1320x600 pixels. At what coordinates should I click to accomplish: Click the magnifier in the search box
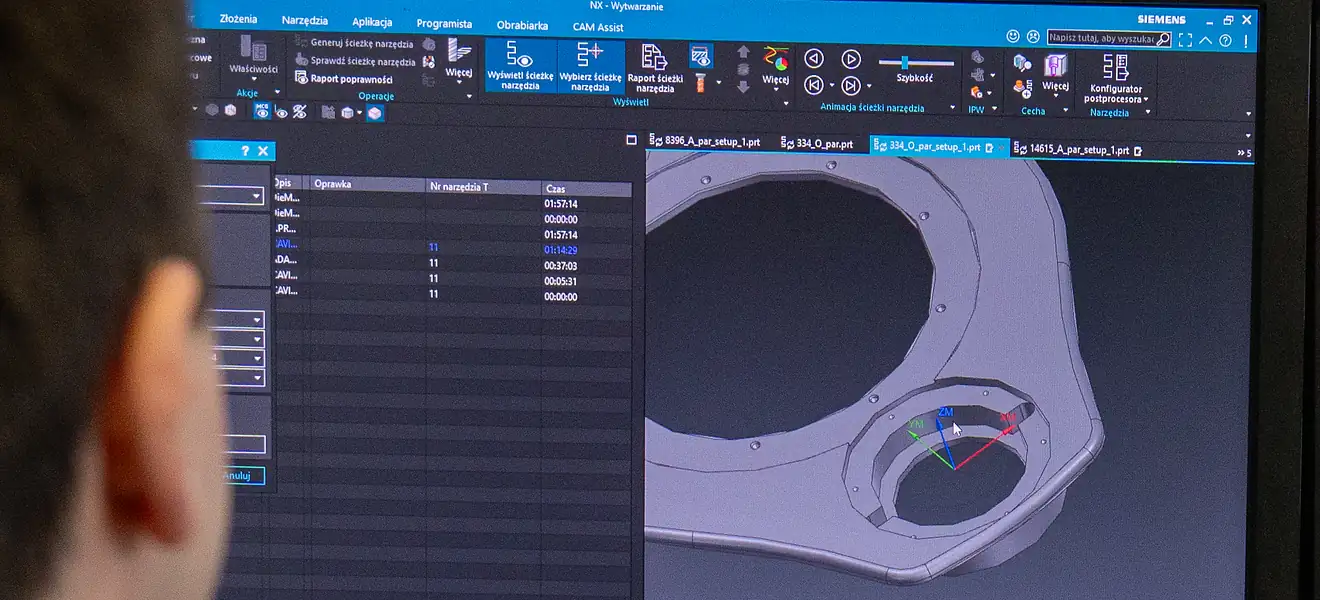(x=1163, y=39)
